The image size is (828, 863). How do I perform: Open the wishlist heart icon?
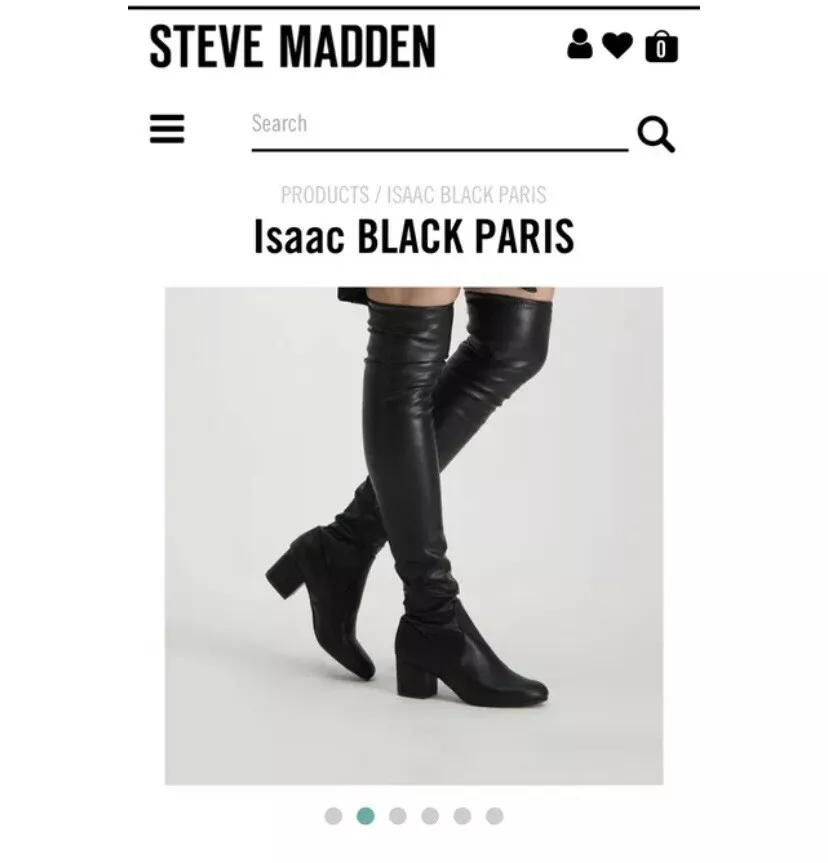tap(617, 46)
